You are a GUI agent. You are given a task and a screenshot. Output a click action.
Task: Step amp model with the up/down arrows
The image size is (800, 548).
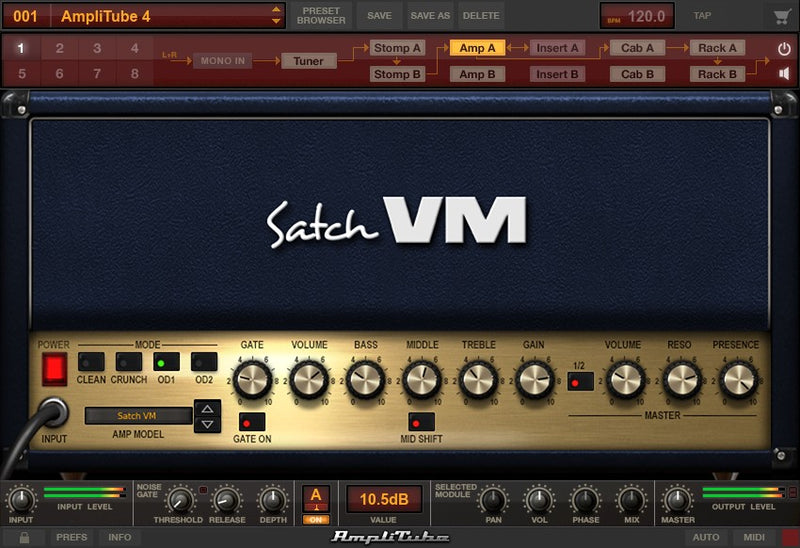(207, 415)
